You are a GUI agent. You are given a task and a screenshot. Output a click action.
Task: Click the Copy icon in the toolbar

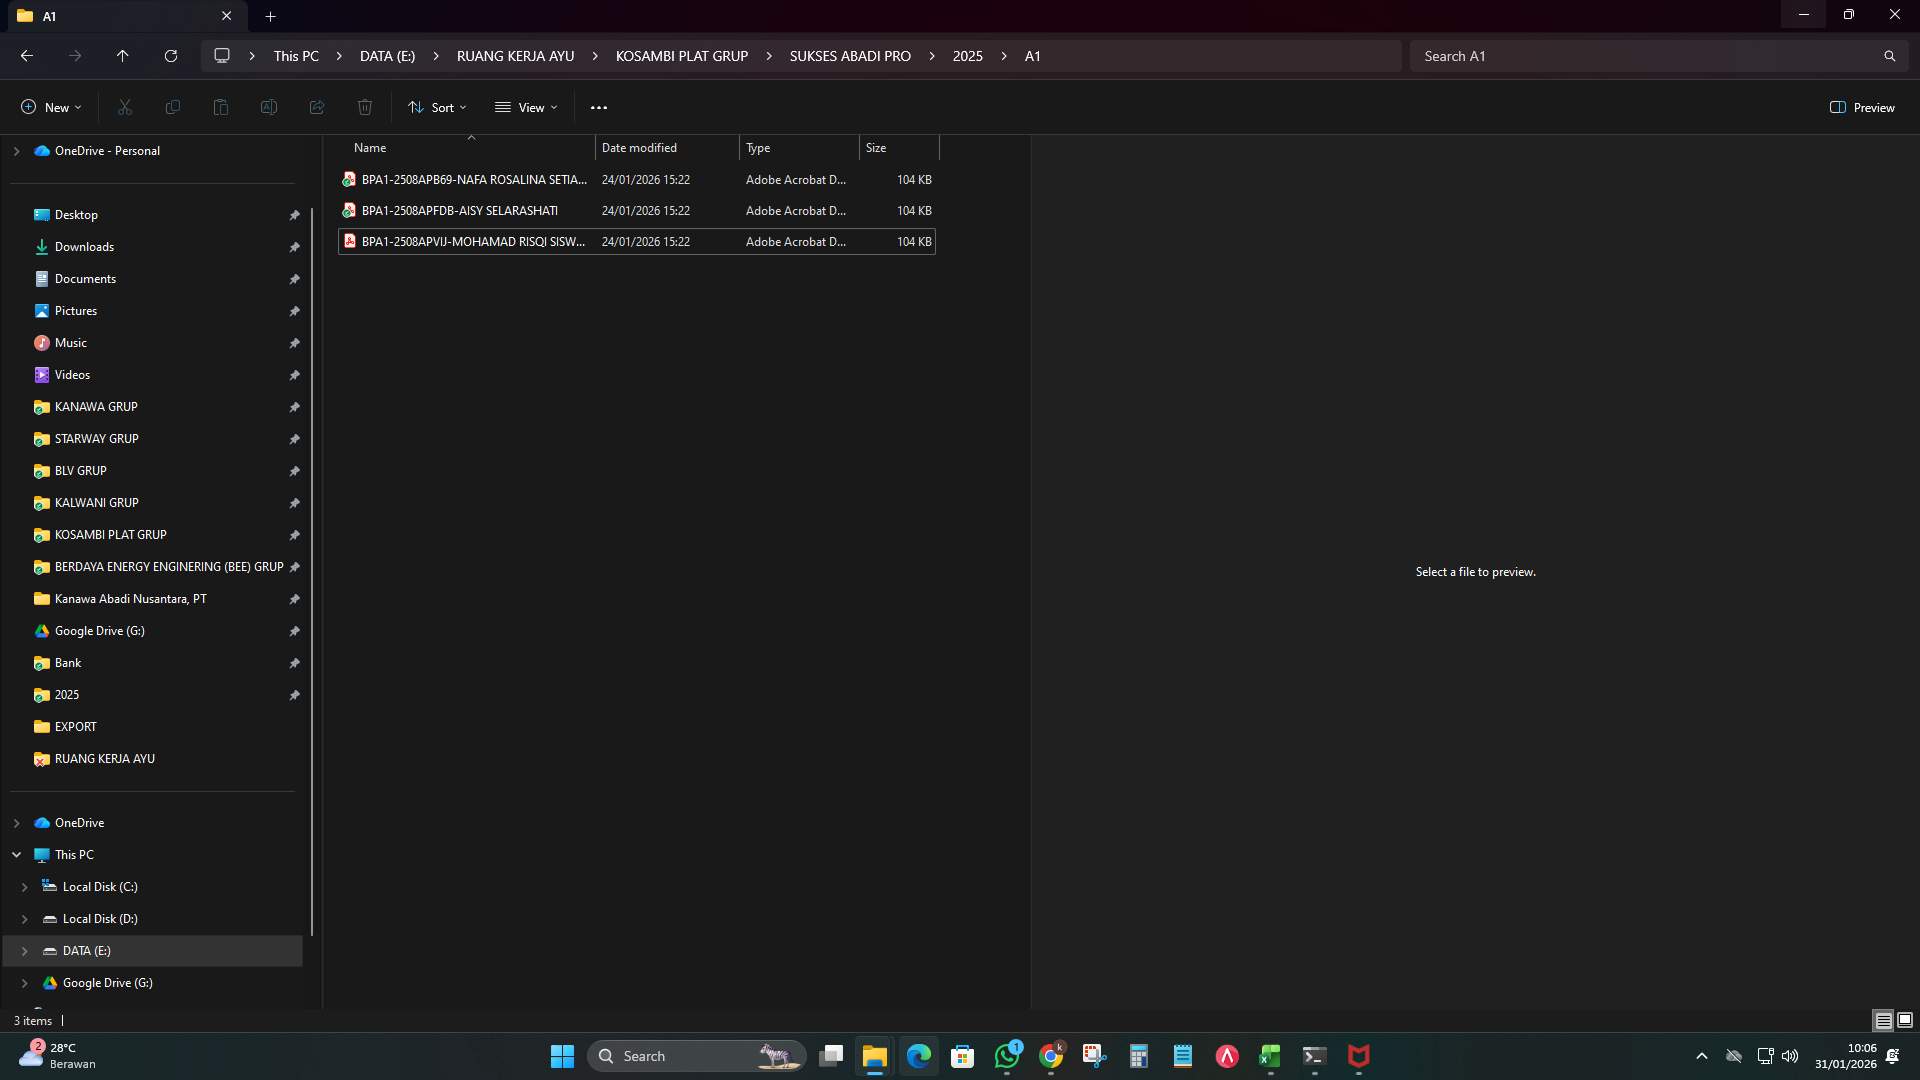tap(172, 107)
